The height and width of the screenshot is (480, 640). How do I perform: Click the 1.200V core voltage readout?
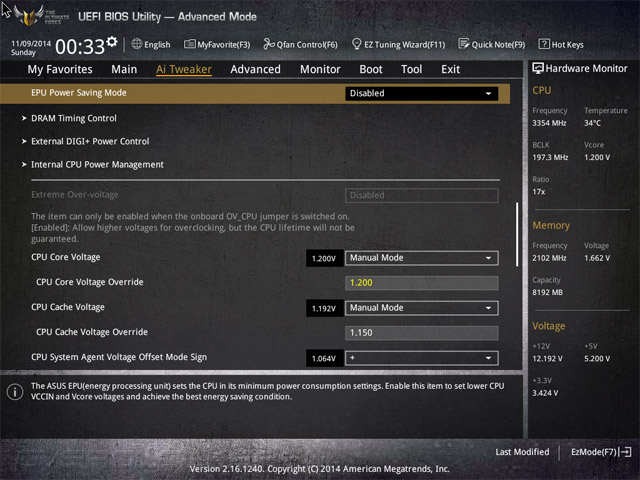[324, 258]
